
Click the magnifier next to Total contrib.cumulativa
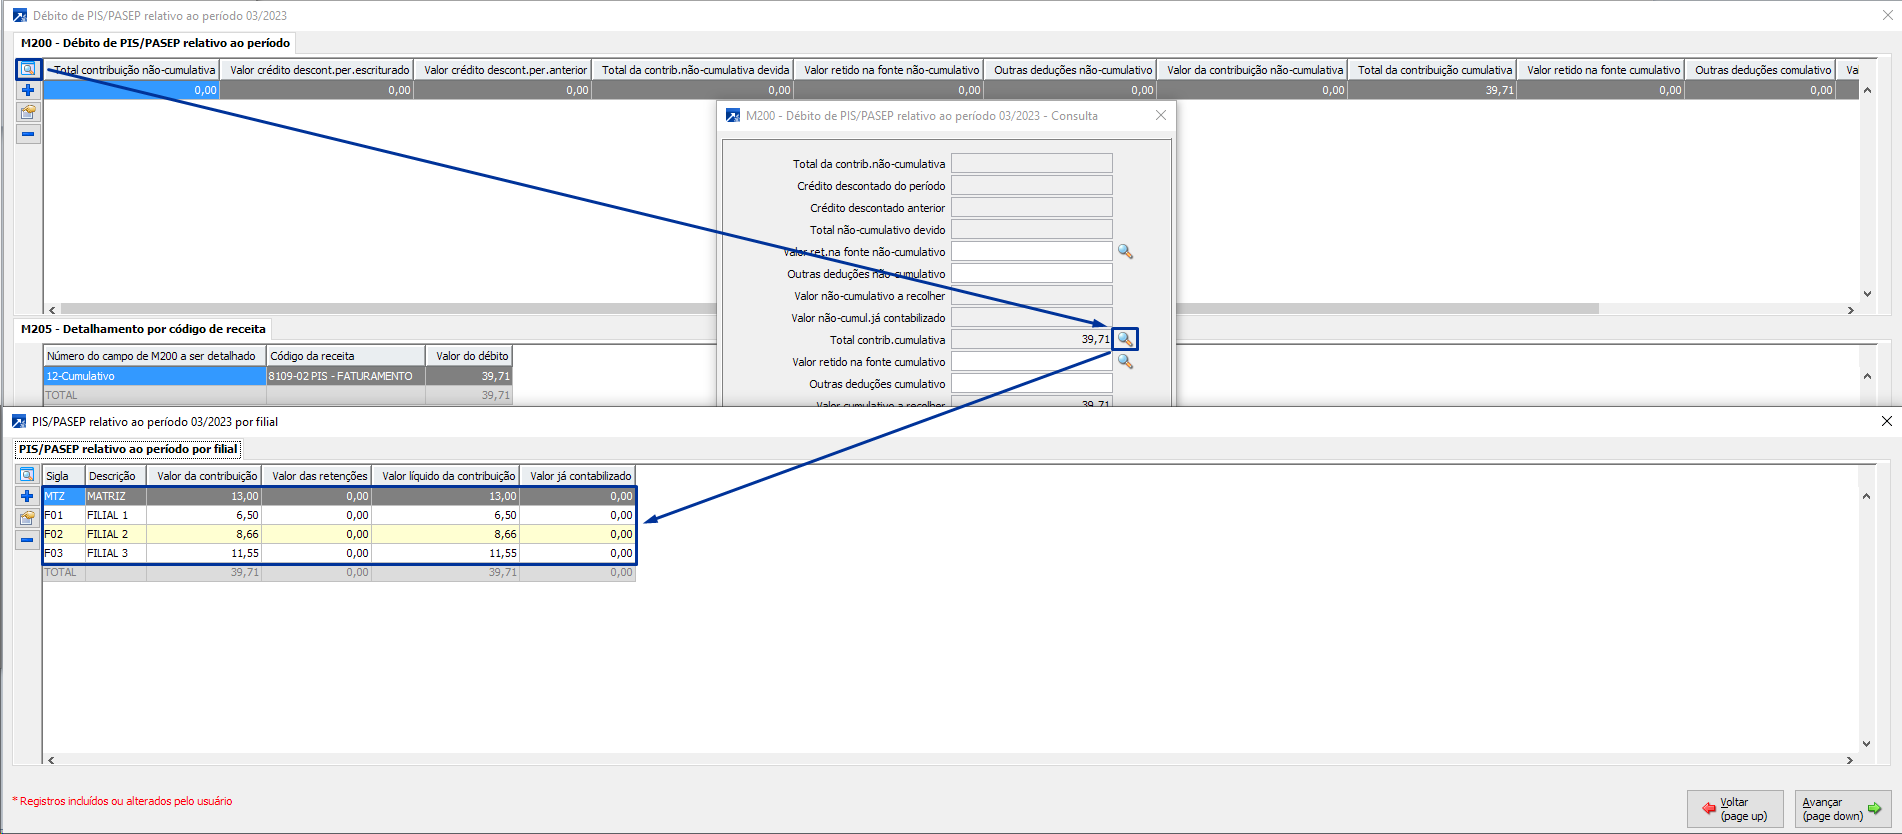click(1125, 339)
